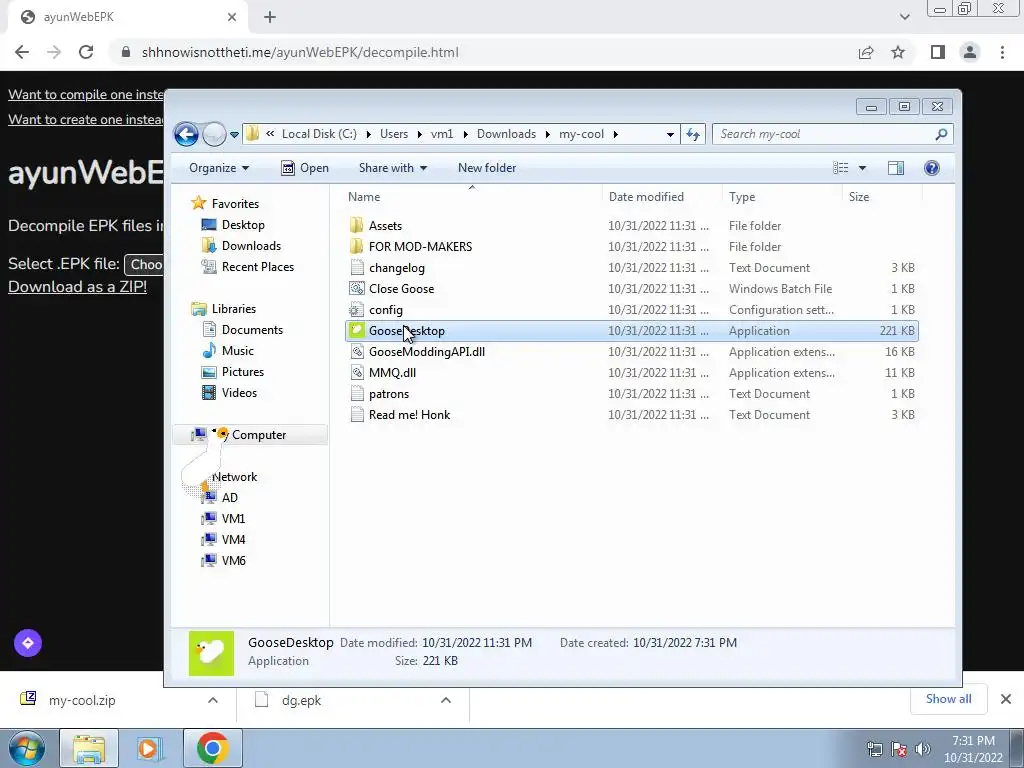Click Local Disk (C:) breadcrumb
This screenshot has height=768, width=1024.
tap(319, 134)
